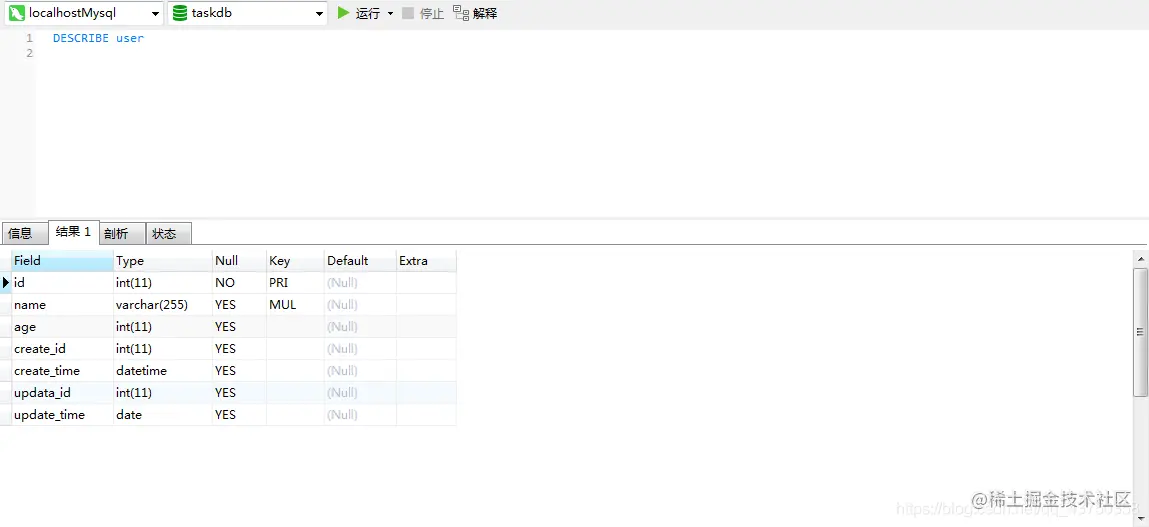Click line number 2 in the editor gutter
The width and height of the screenshot is (1149, 527).
tap(29, 54)
